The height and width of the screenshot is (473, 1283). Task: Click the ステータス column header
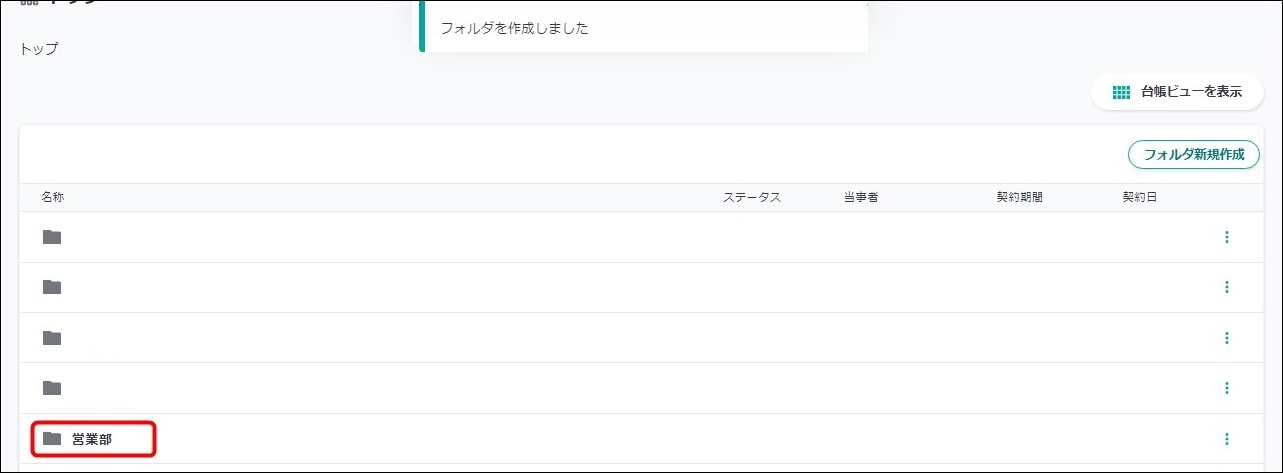click(x=751, y=198)
